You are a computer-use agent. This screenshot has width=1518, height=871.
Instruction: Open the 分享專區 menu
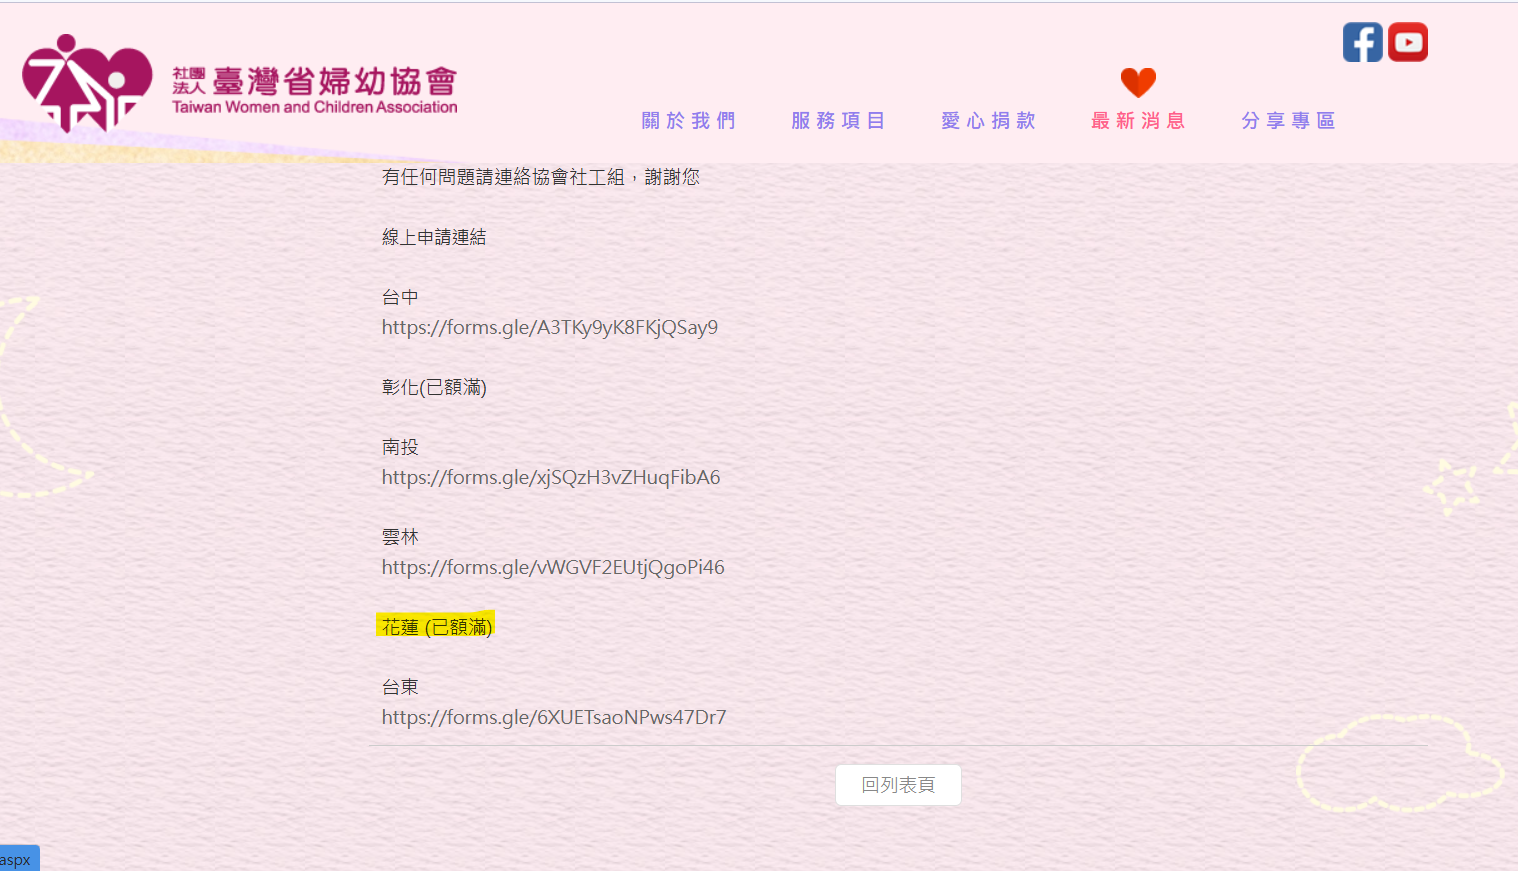point(1289,121)
